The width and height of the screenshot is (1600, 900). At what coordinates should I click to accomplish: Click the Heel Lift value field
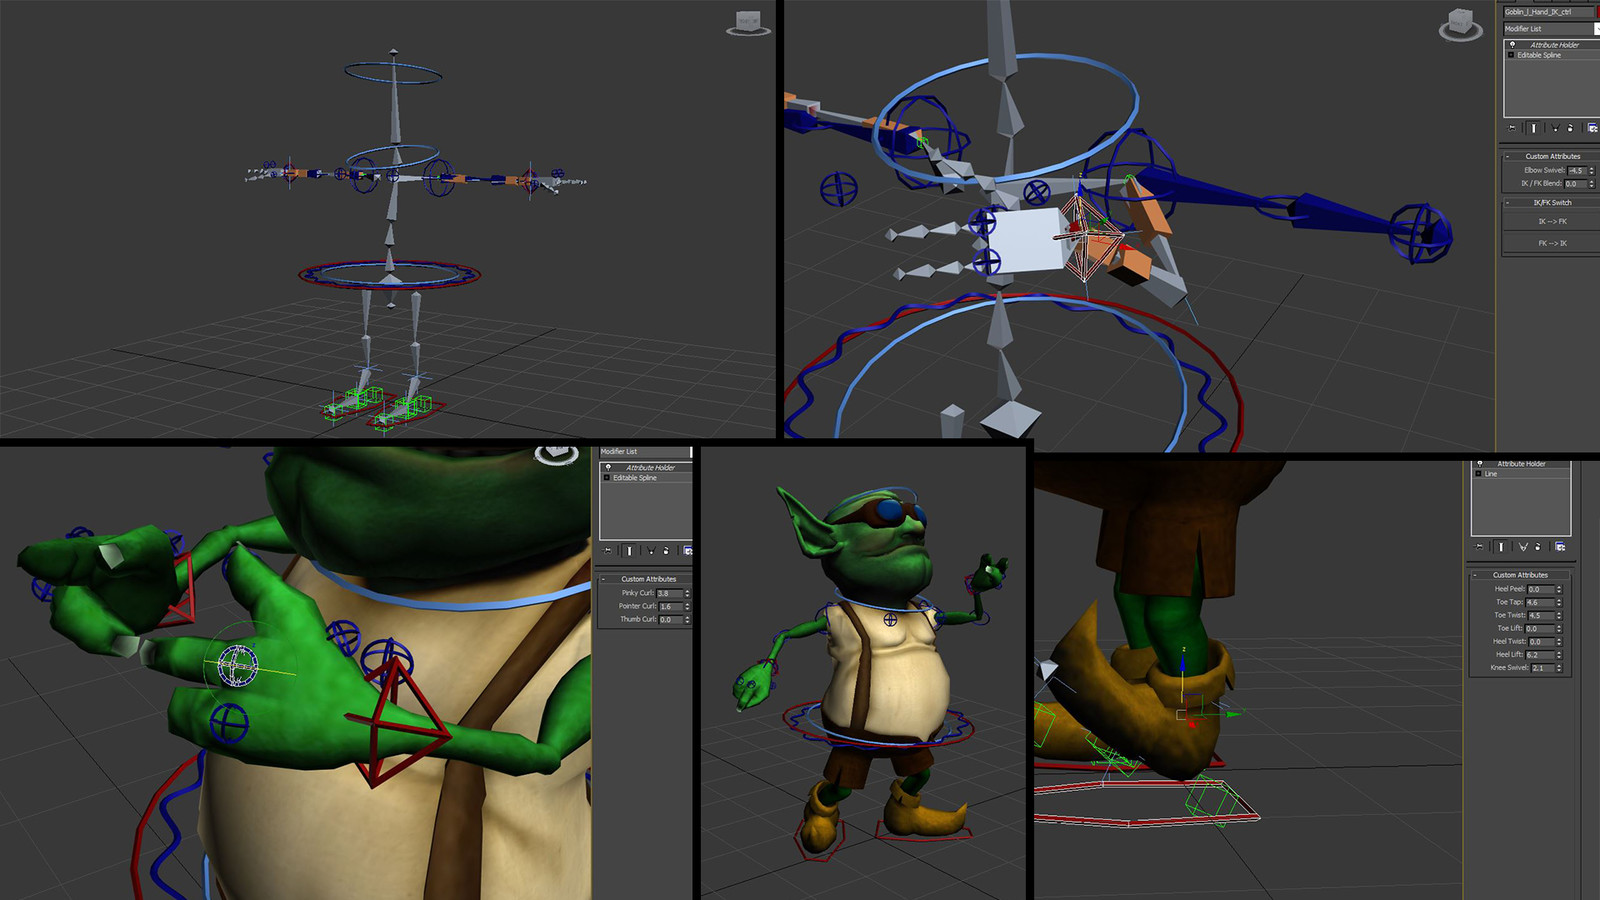point(1540,655)
